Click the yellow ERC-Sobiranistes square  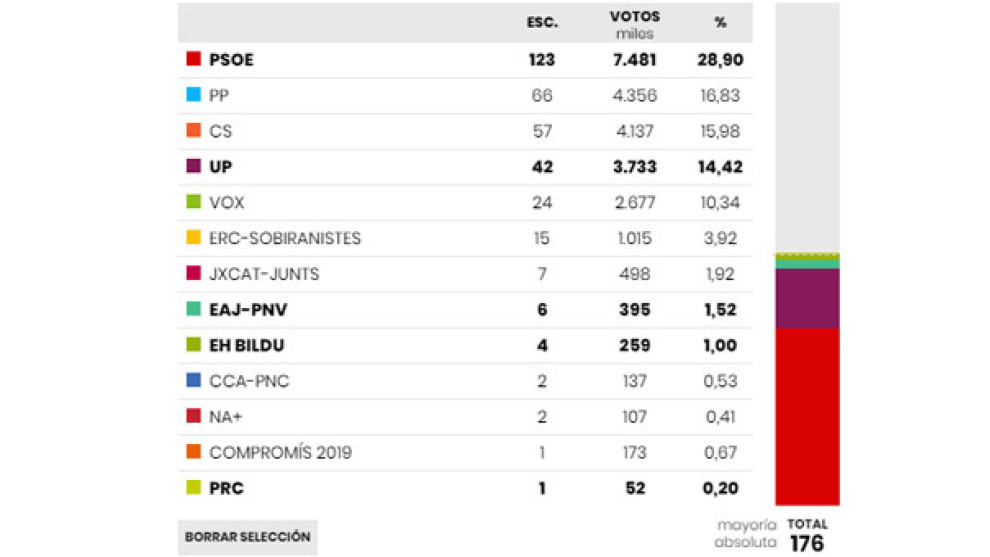194,238
